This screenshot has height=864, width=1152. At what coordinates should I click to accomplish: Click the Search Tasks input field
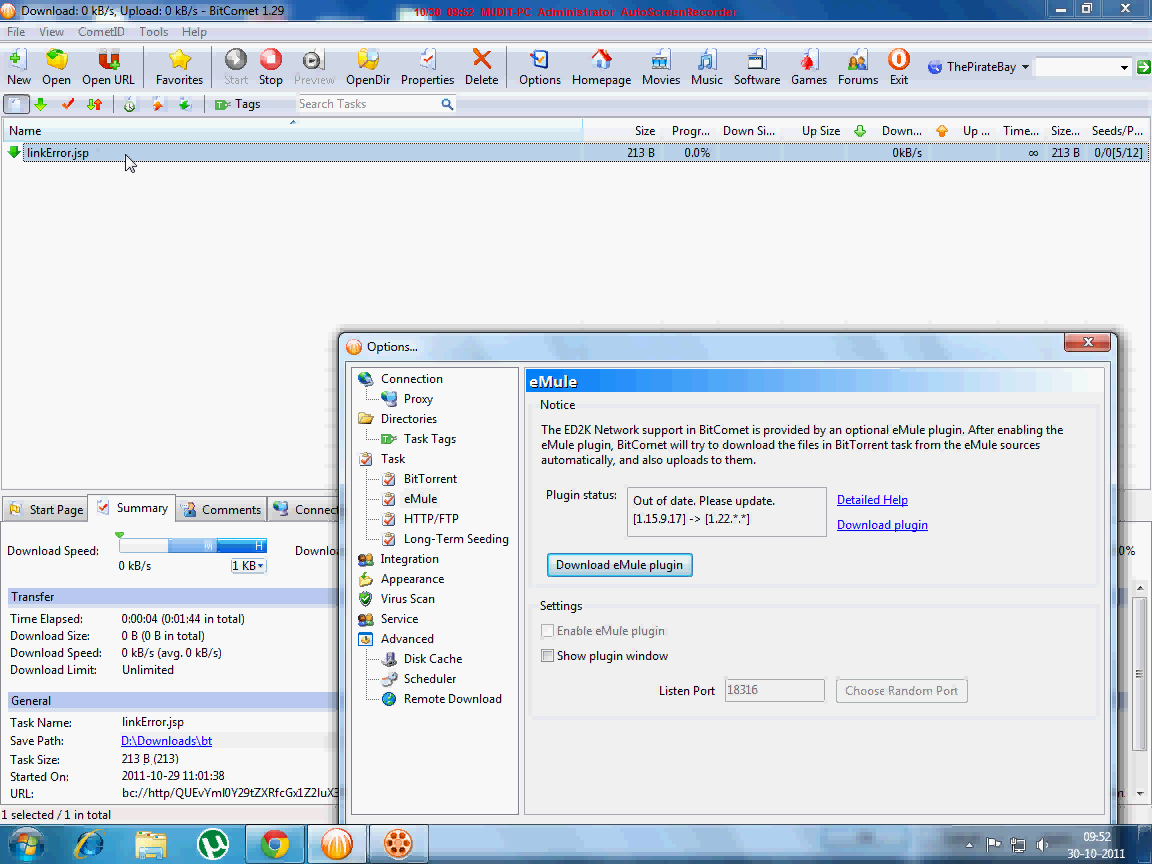click(368, 104)
